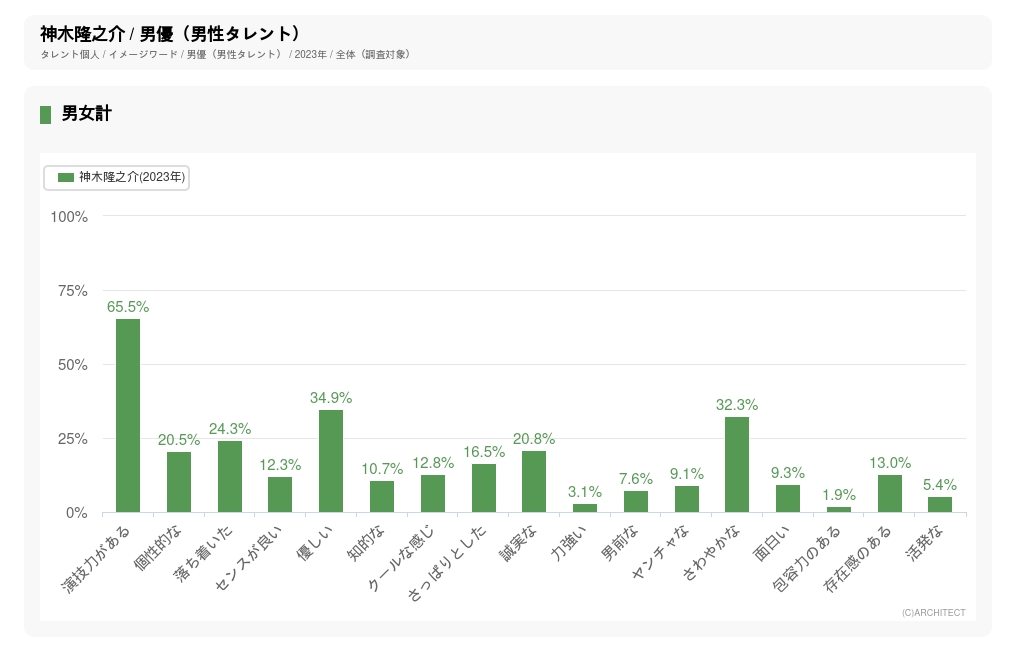Select the 個性的な bar at 20.5%
The width and height of the screenshot is (1024, 653).
(179, 482)
